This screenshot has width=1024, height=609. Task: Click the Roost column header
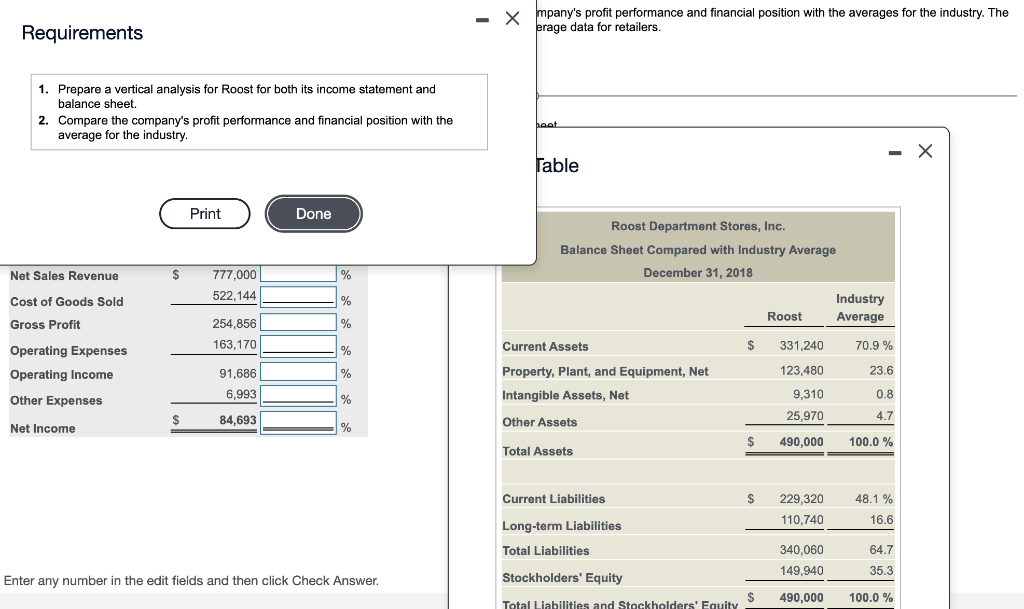[x=784, y=316]
